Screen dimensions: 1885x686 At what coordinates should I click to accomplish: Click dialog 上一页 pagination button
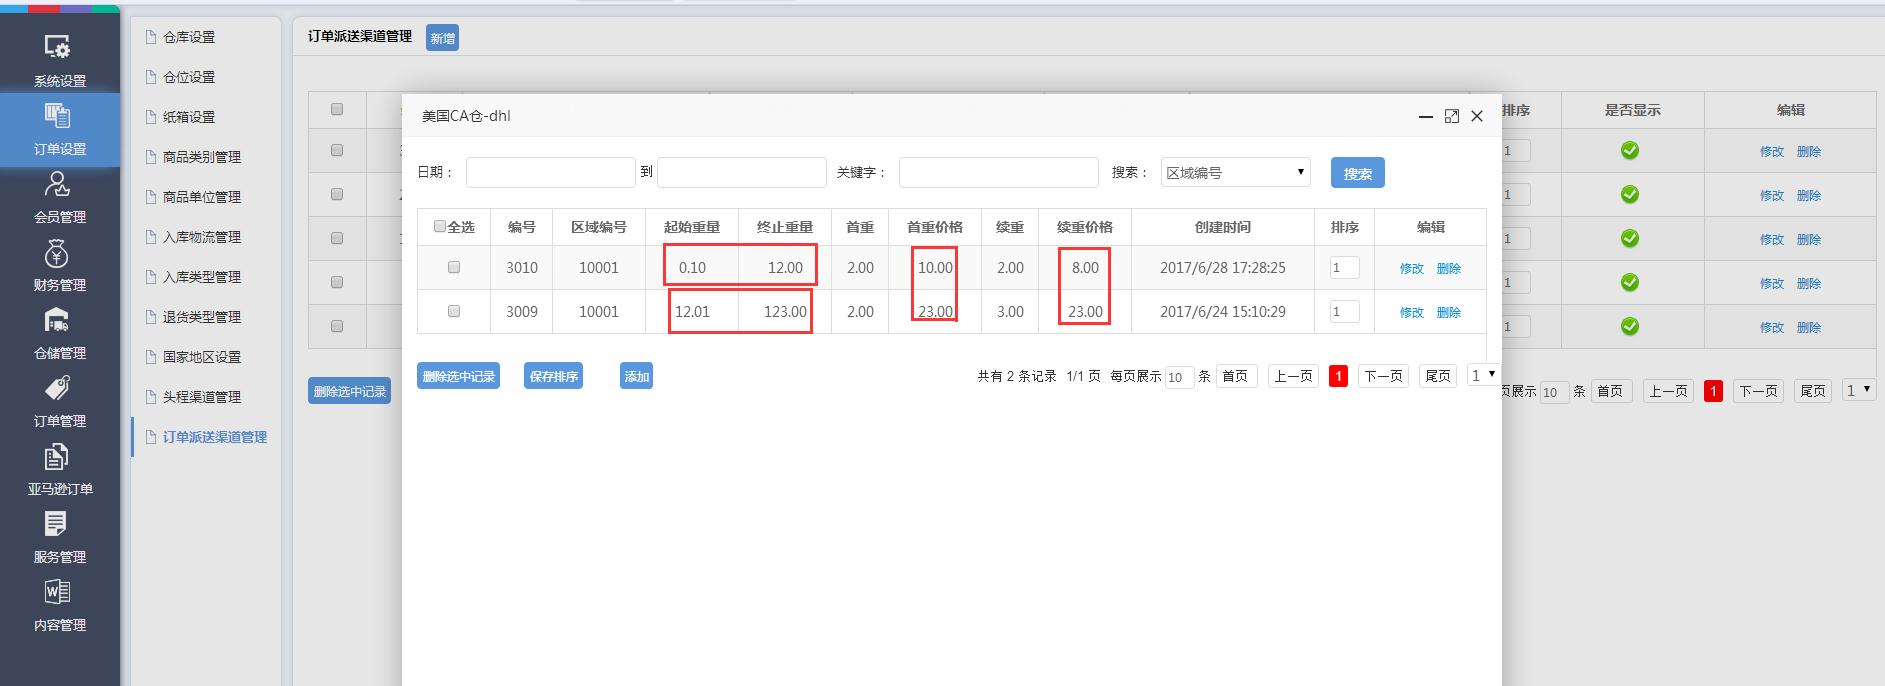(1293, 376)
